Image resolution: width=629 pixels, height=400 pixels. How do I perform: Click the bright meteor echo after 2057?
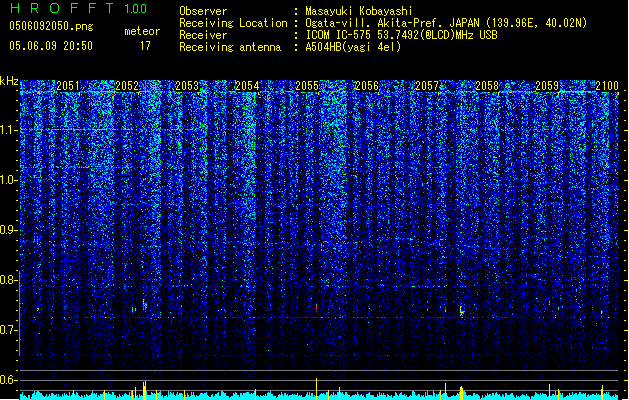tap(462, 311)
